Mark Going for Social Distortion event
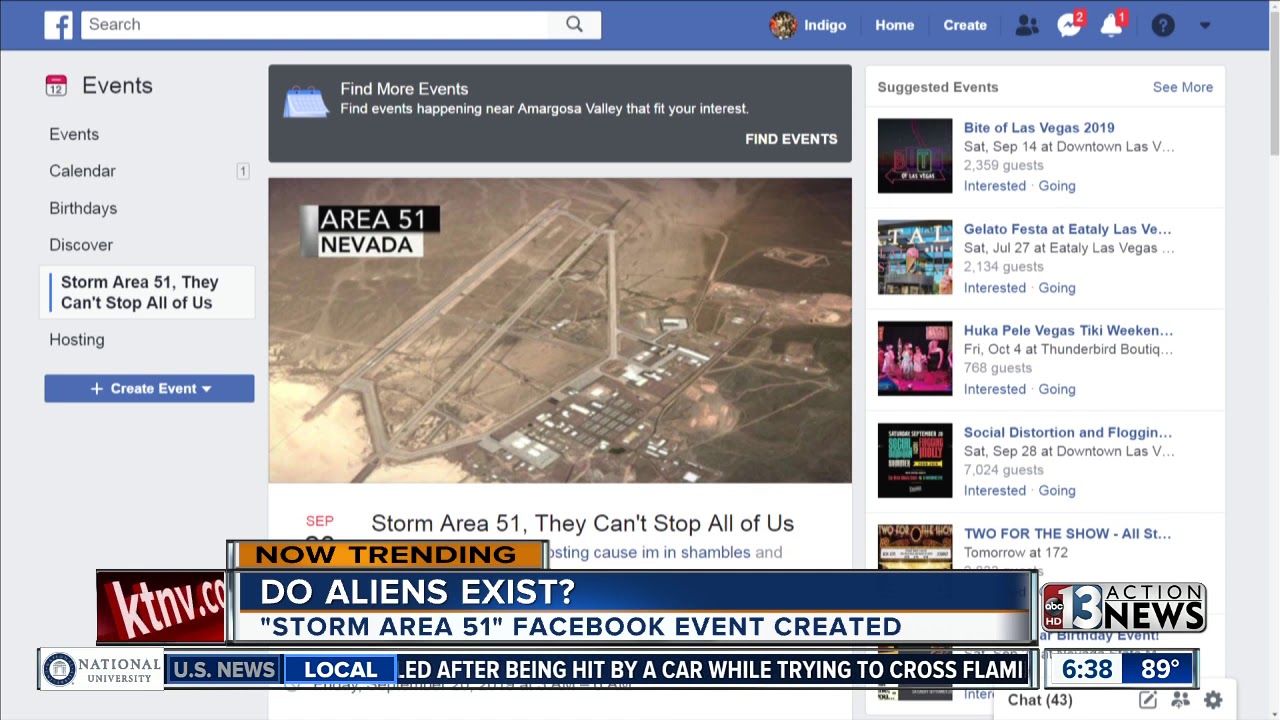The image size is (1280, 720). pos(1057,491)
